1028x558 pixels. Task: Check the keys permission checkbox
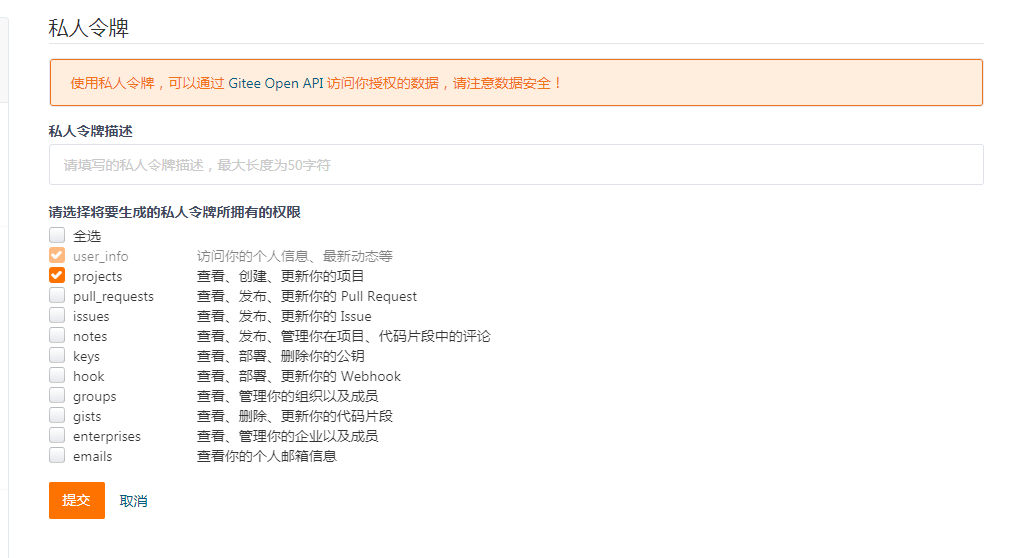tap(57, 355)
